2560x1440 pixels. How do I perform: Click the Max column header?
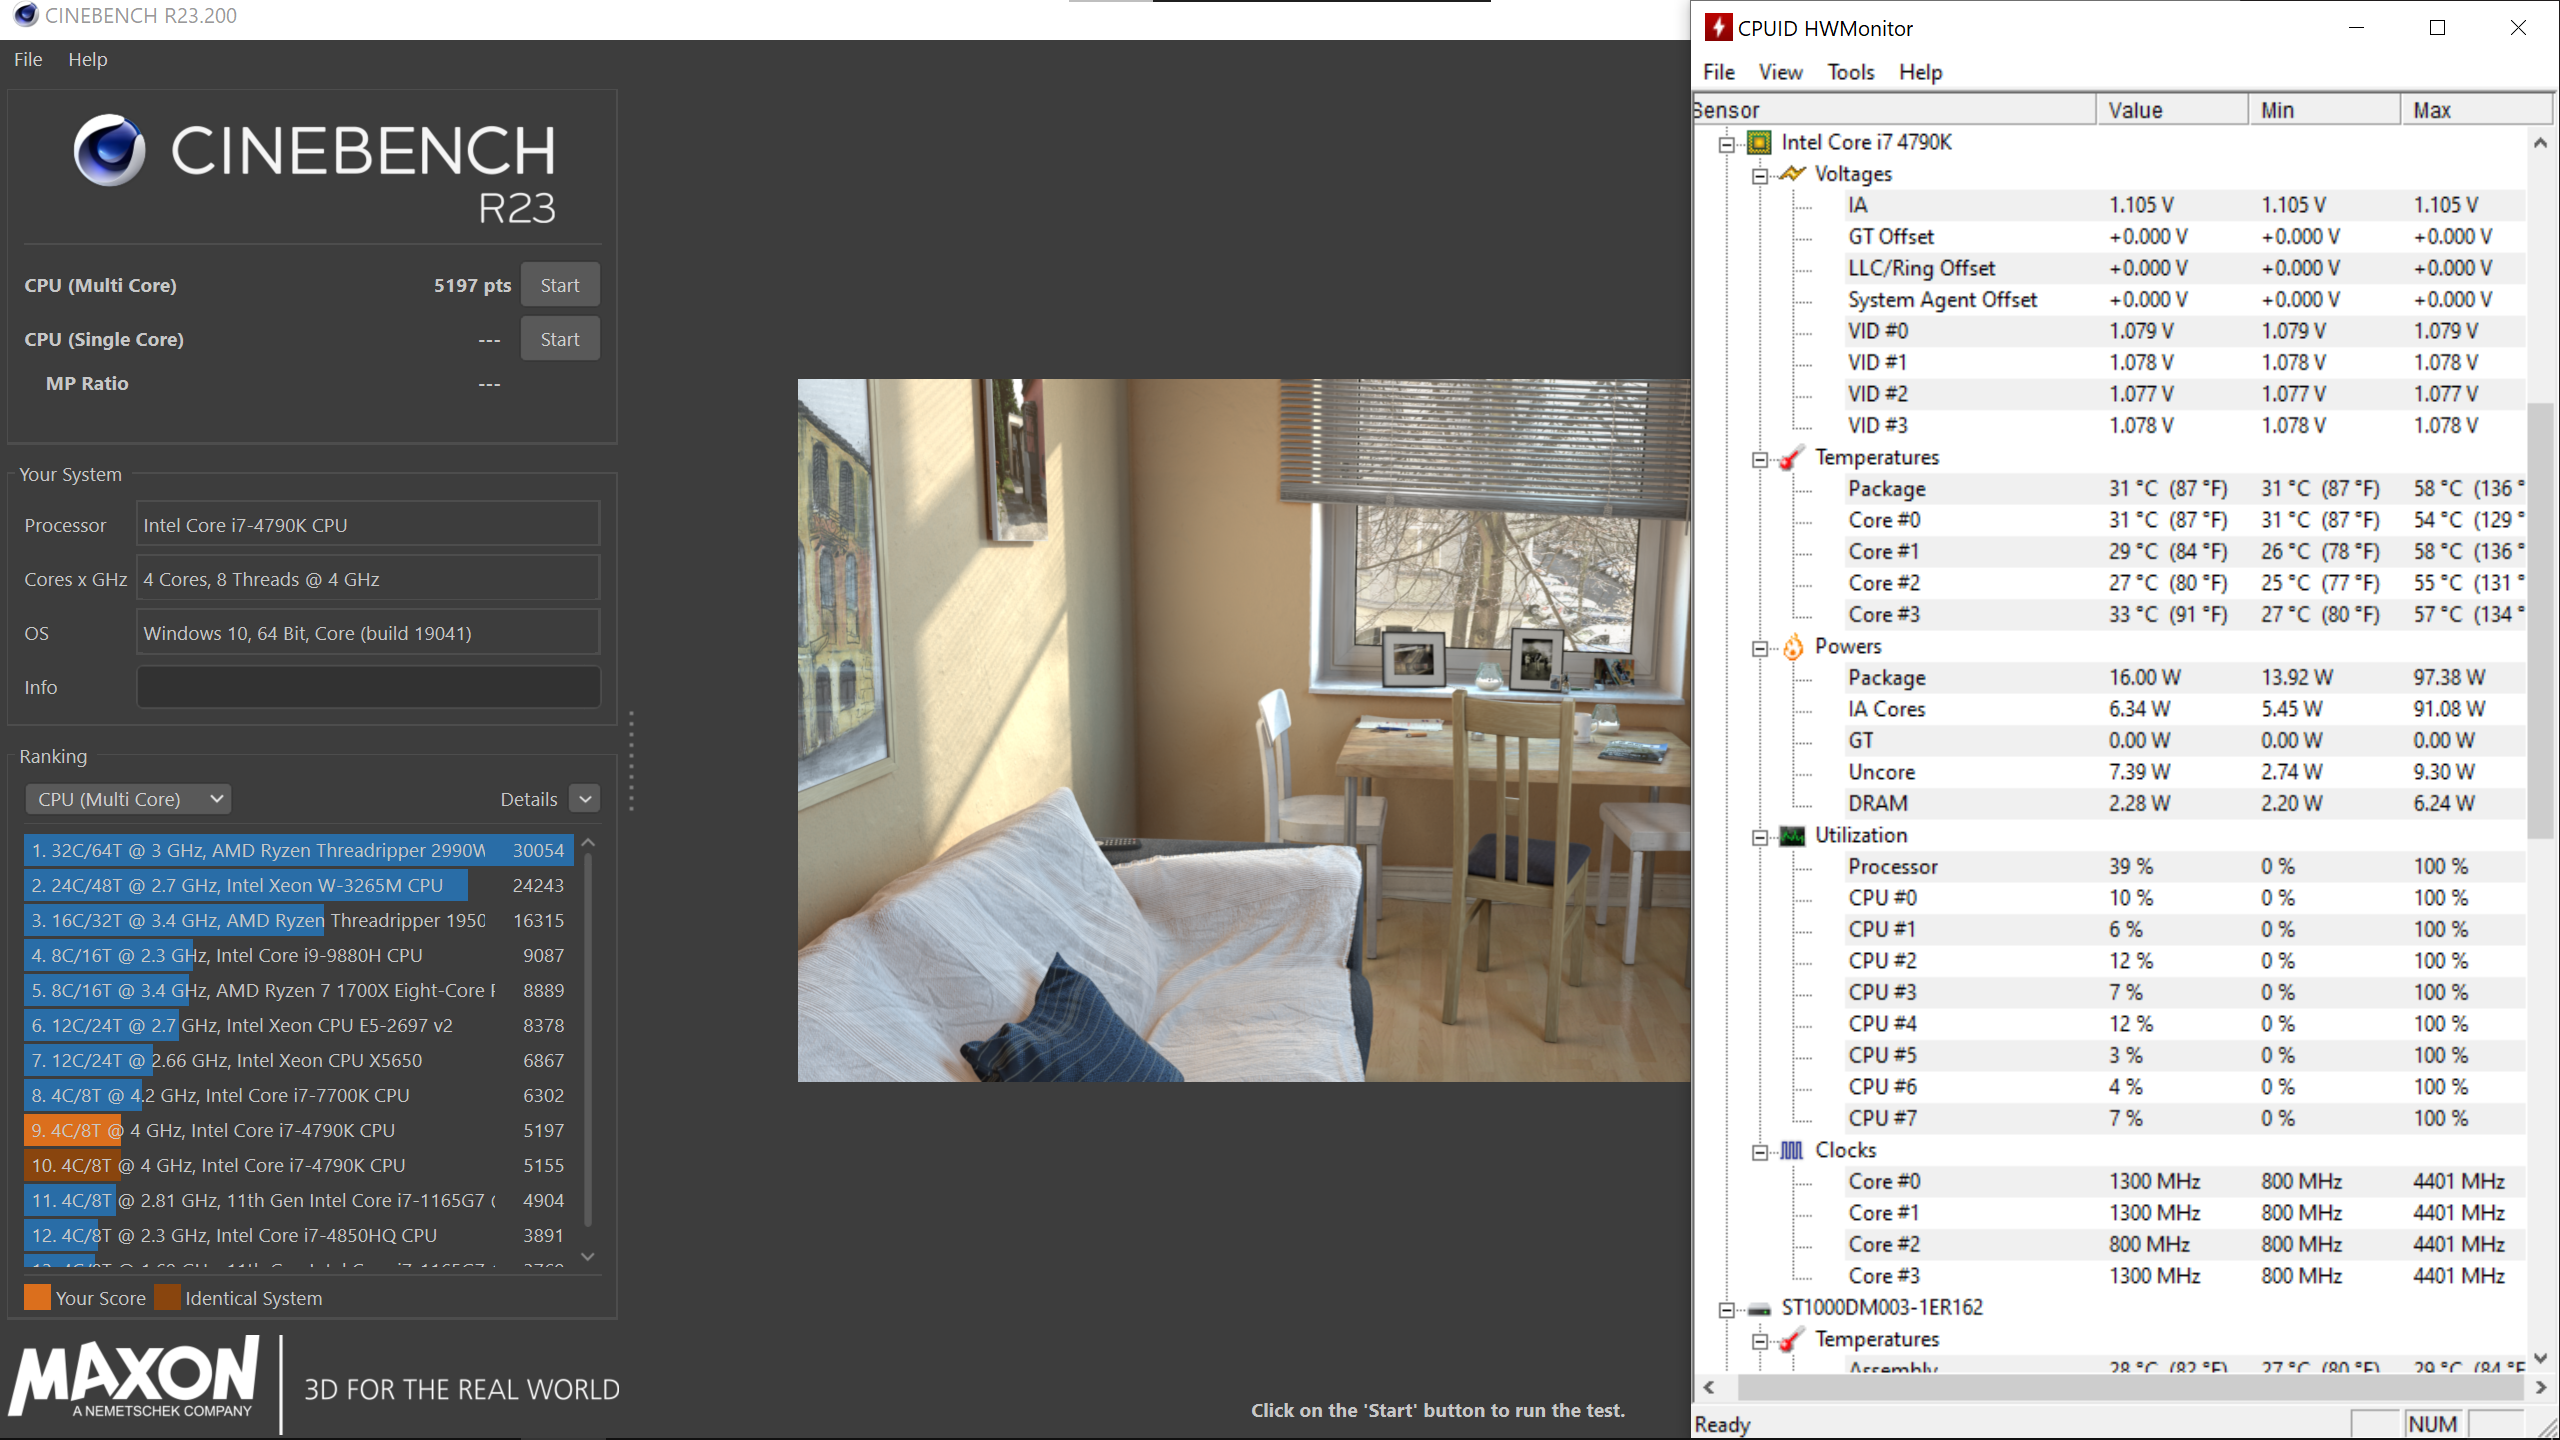[x=2477, y=110]
